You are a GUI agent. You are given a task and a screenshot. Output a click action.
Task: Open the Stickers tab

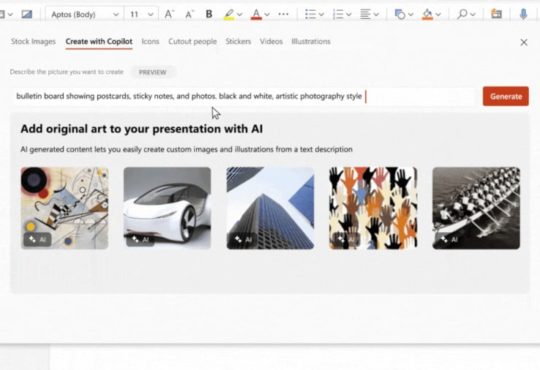point(238,42)
